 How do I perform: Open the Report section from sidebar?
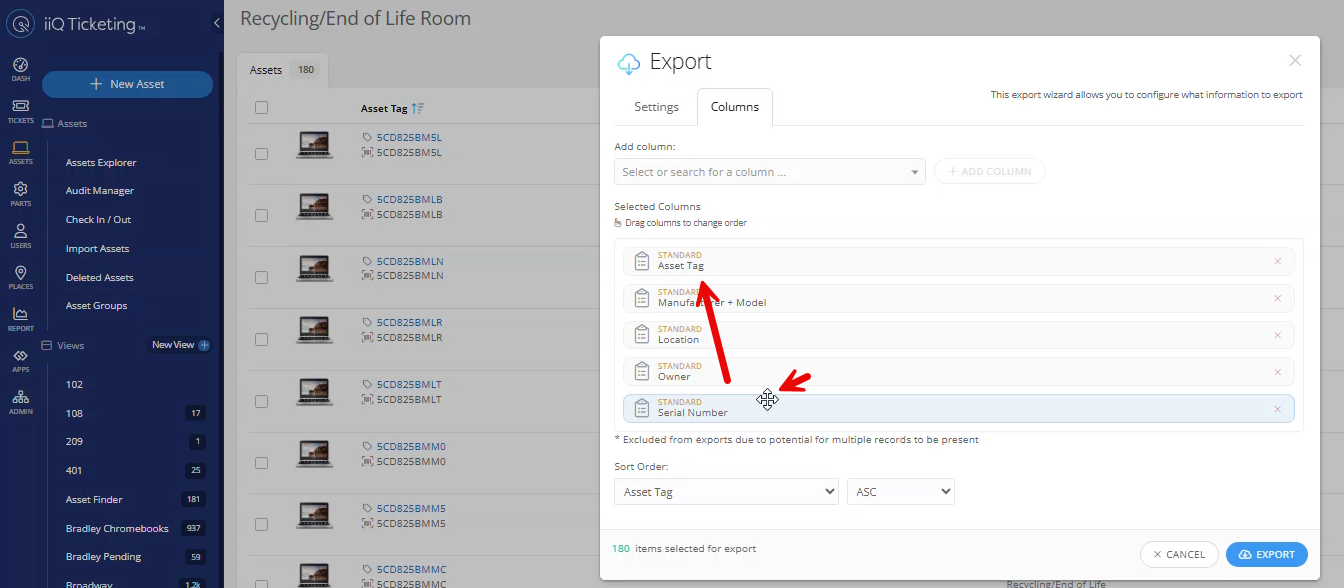(20, 315)
